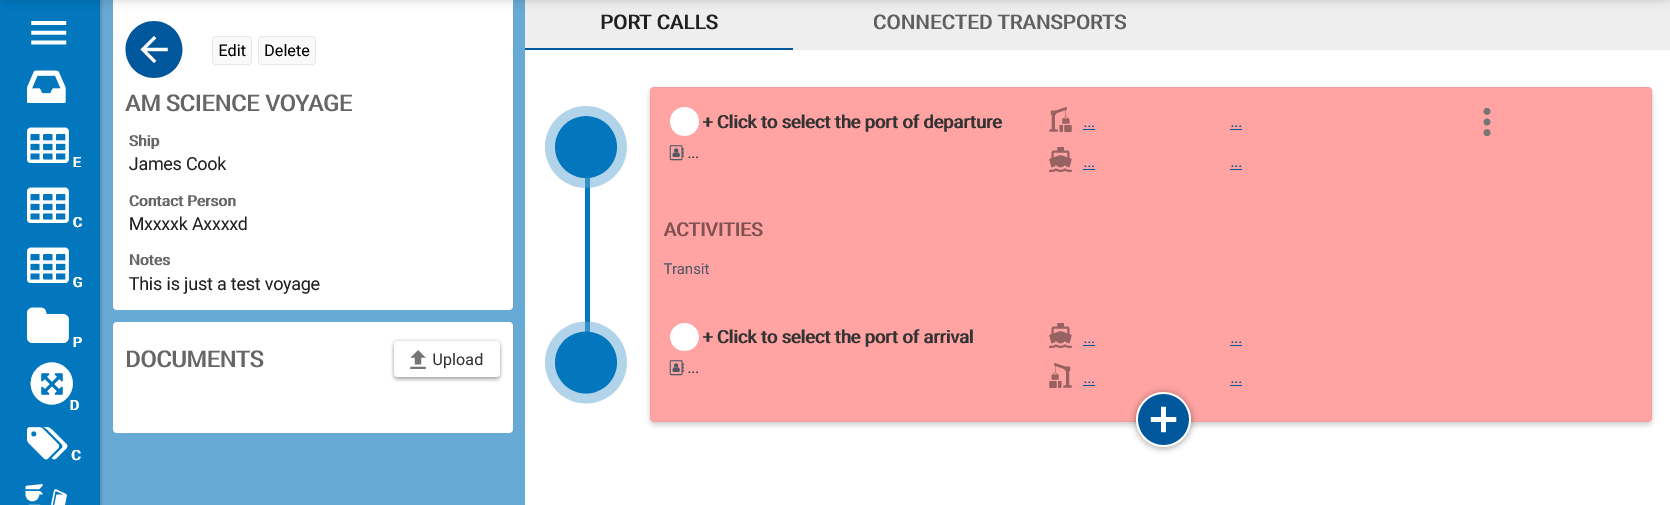Viewport: 1670px width, 505px height.
Task: Click the arrival contact card icon
Action: [677, 368]
